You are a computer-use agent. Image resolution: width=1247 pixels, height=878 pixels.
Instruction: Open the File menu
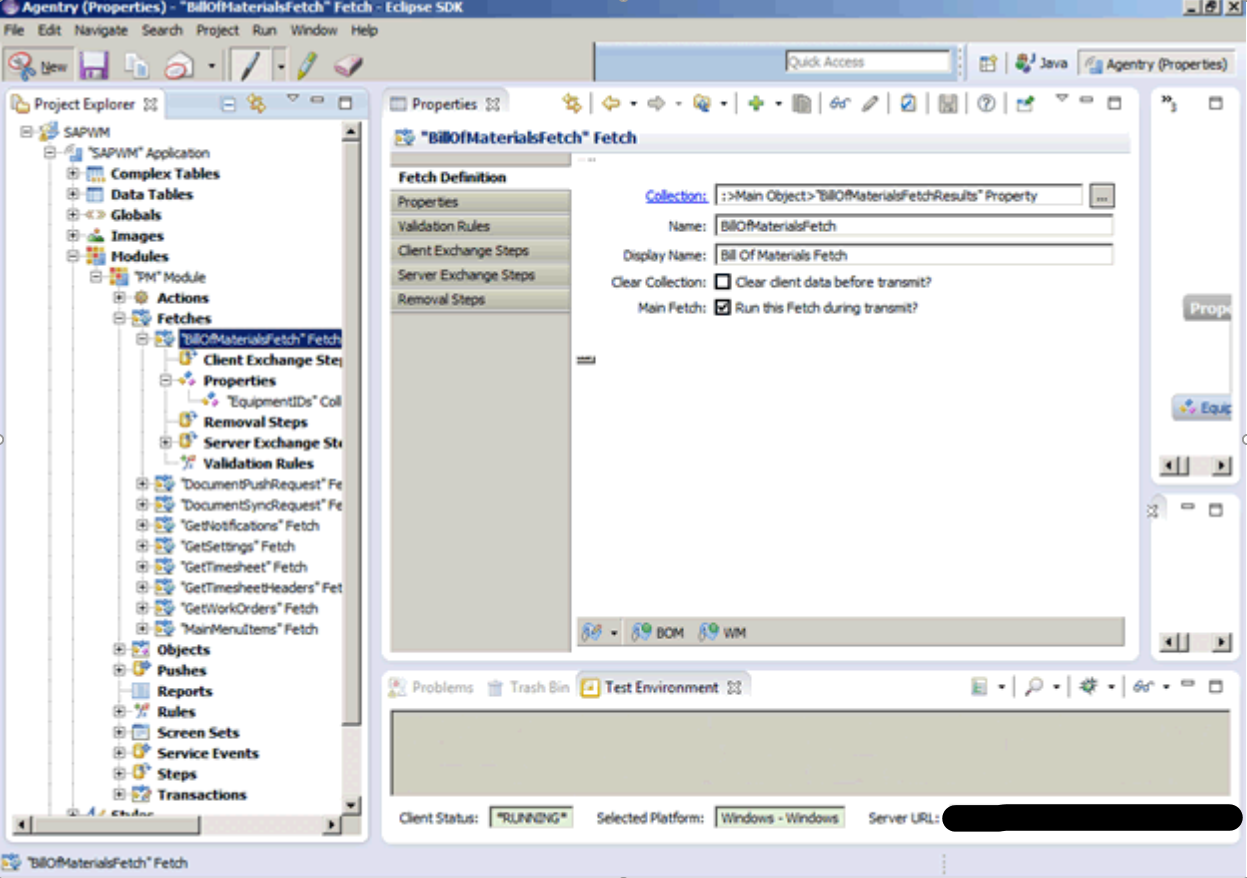(x=14, y=30)
